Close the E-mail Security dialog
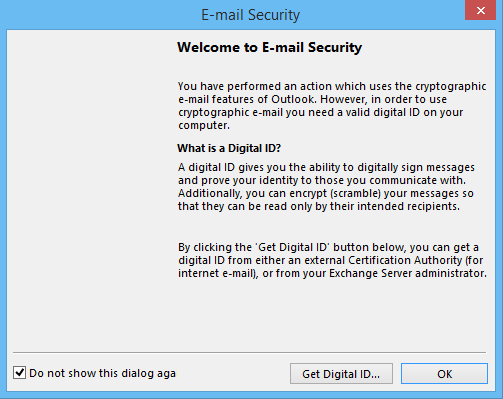This screenshot has height=399, width=503. 480,10
